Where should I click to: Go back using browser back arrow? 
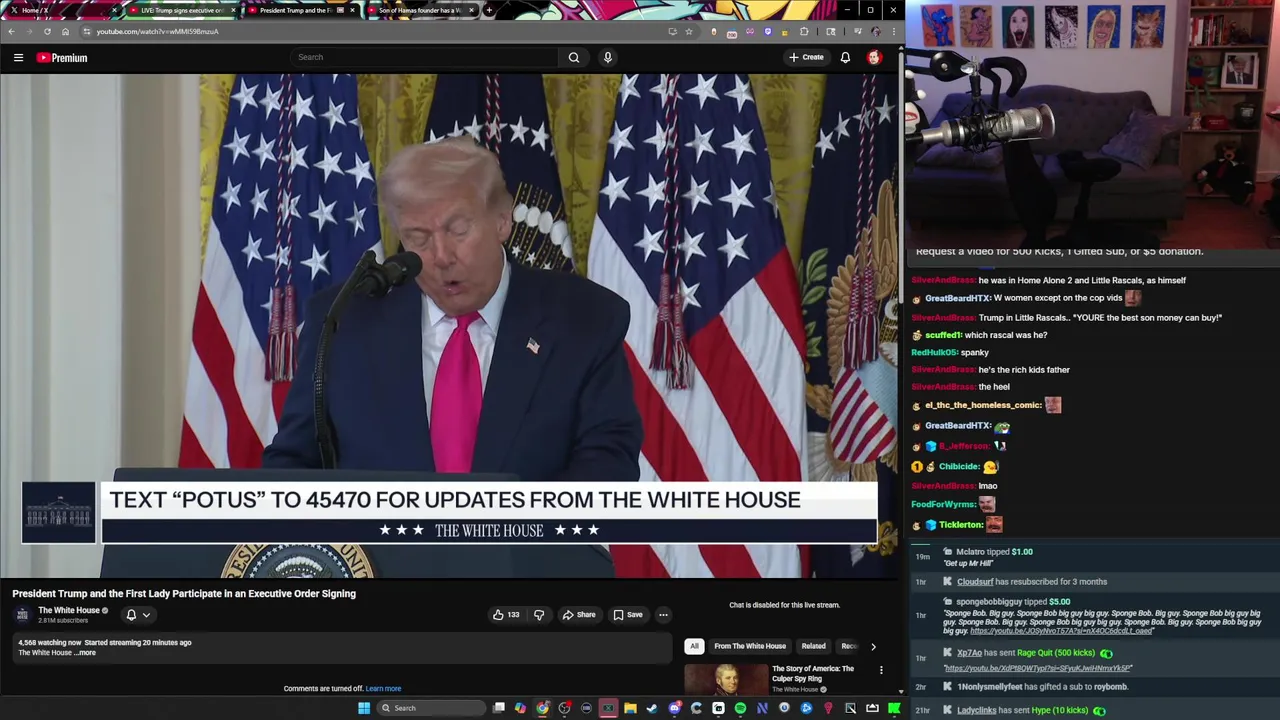pyautogui.click(x=11, y=31)
